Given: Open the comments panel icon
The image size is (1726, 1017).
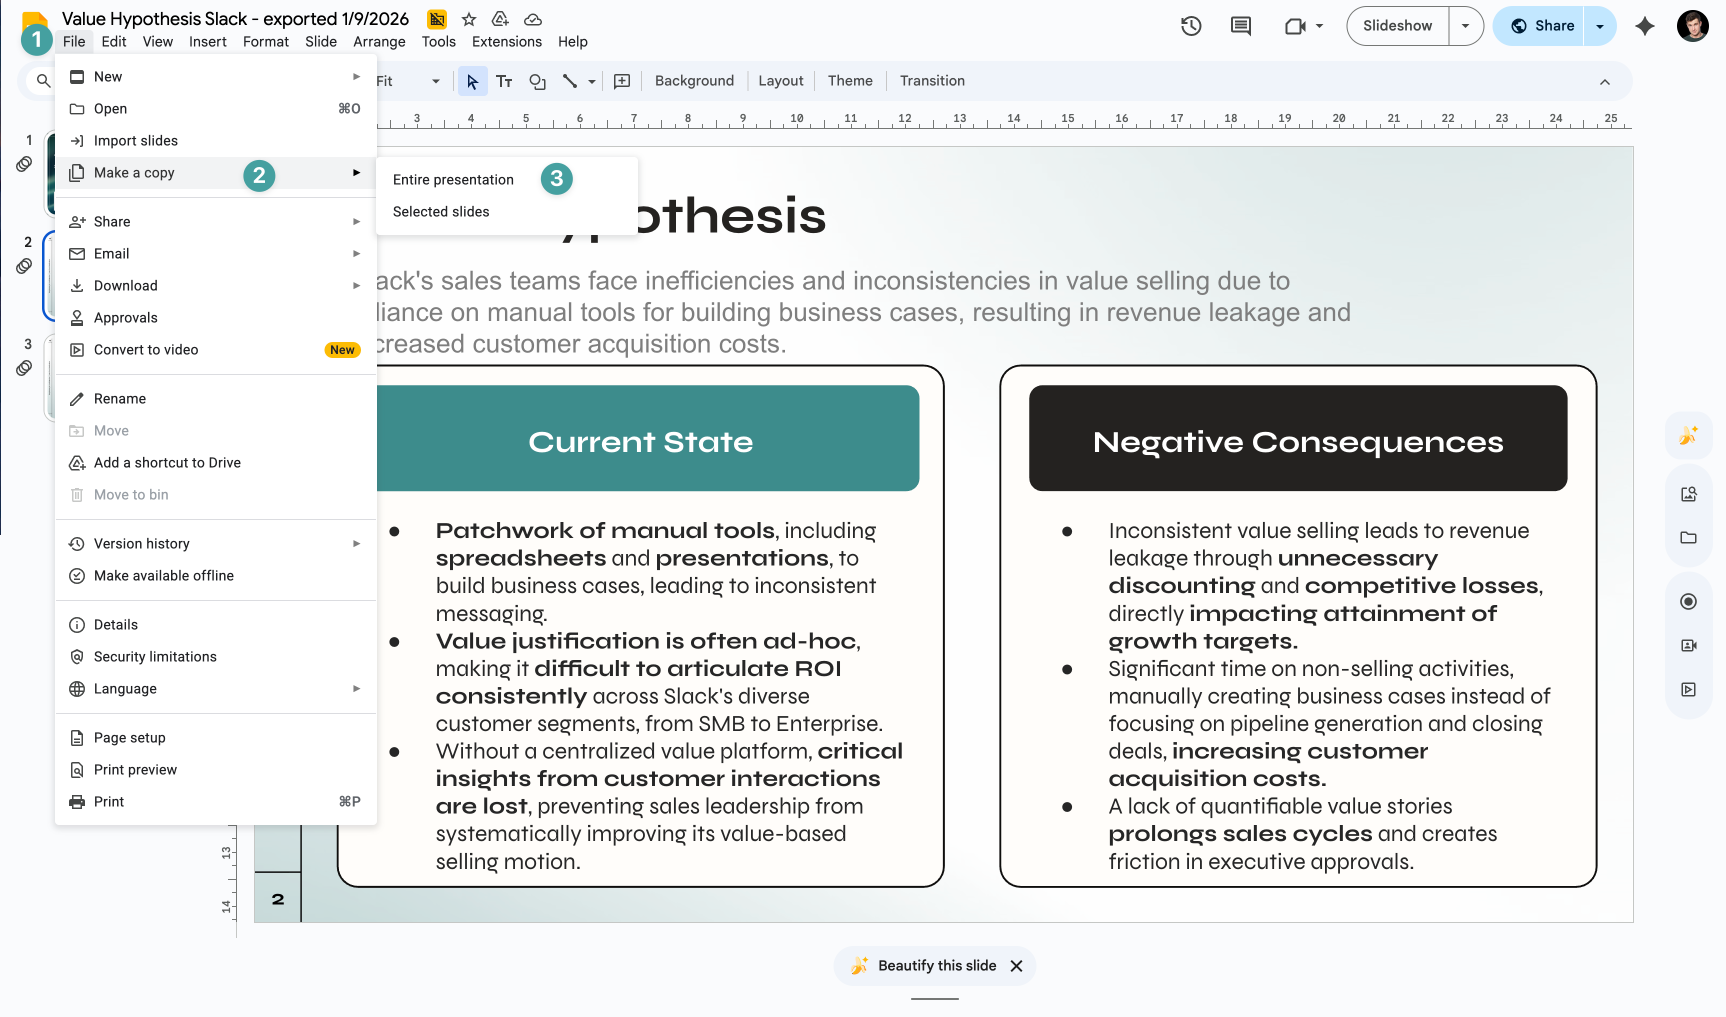Looking at the screenshot, I should [1240, 26].
